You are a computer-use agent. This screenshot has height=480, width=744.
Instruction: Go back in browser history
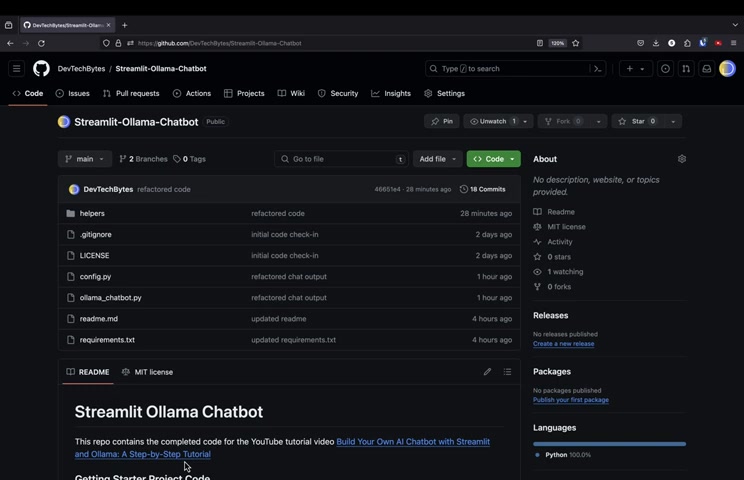[x=10, y=43]
